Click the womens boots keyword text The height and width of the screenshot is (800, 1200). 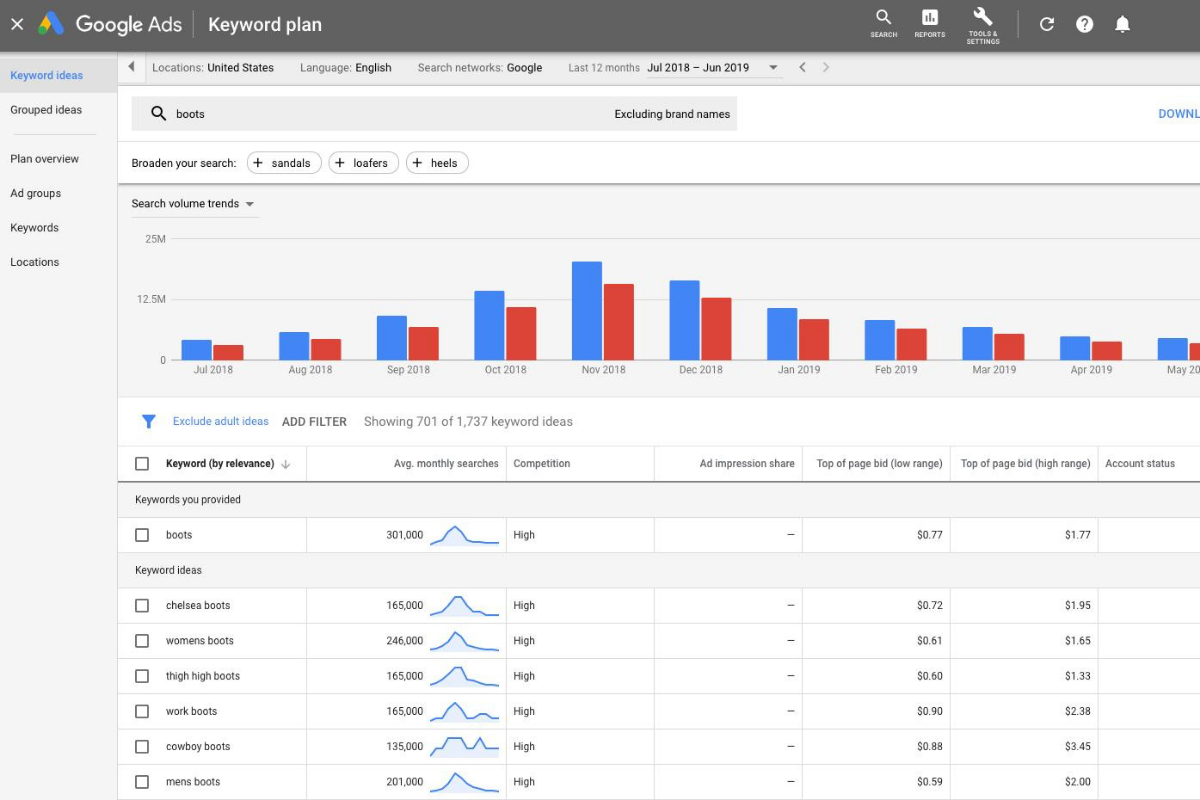point(200,641)
